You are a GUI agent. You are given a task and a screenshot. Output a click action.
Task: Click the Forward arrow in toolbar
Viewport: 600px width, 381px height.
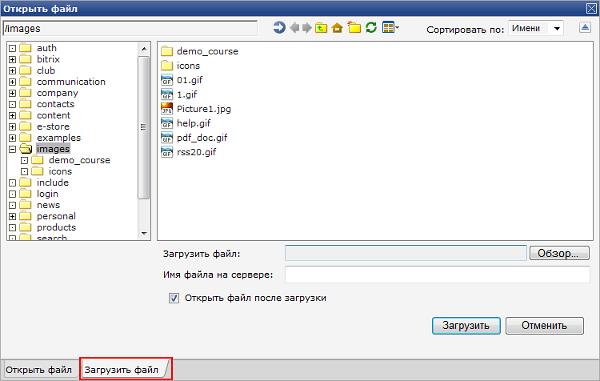click(x=307, y=28)
